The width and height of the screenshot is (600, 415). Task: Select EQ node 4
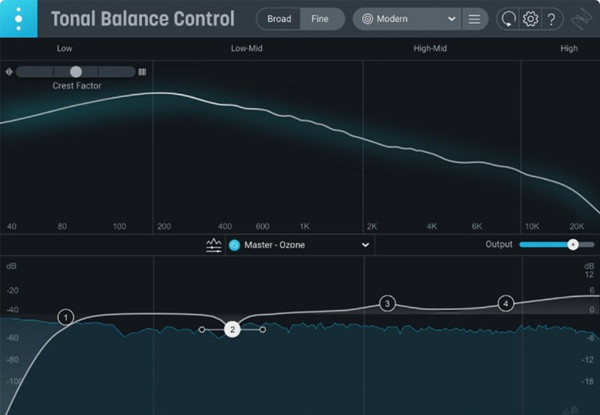pos(505,303)
